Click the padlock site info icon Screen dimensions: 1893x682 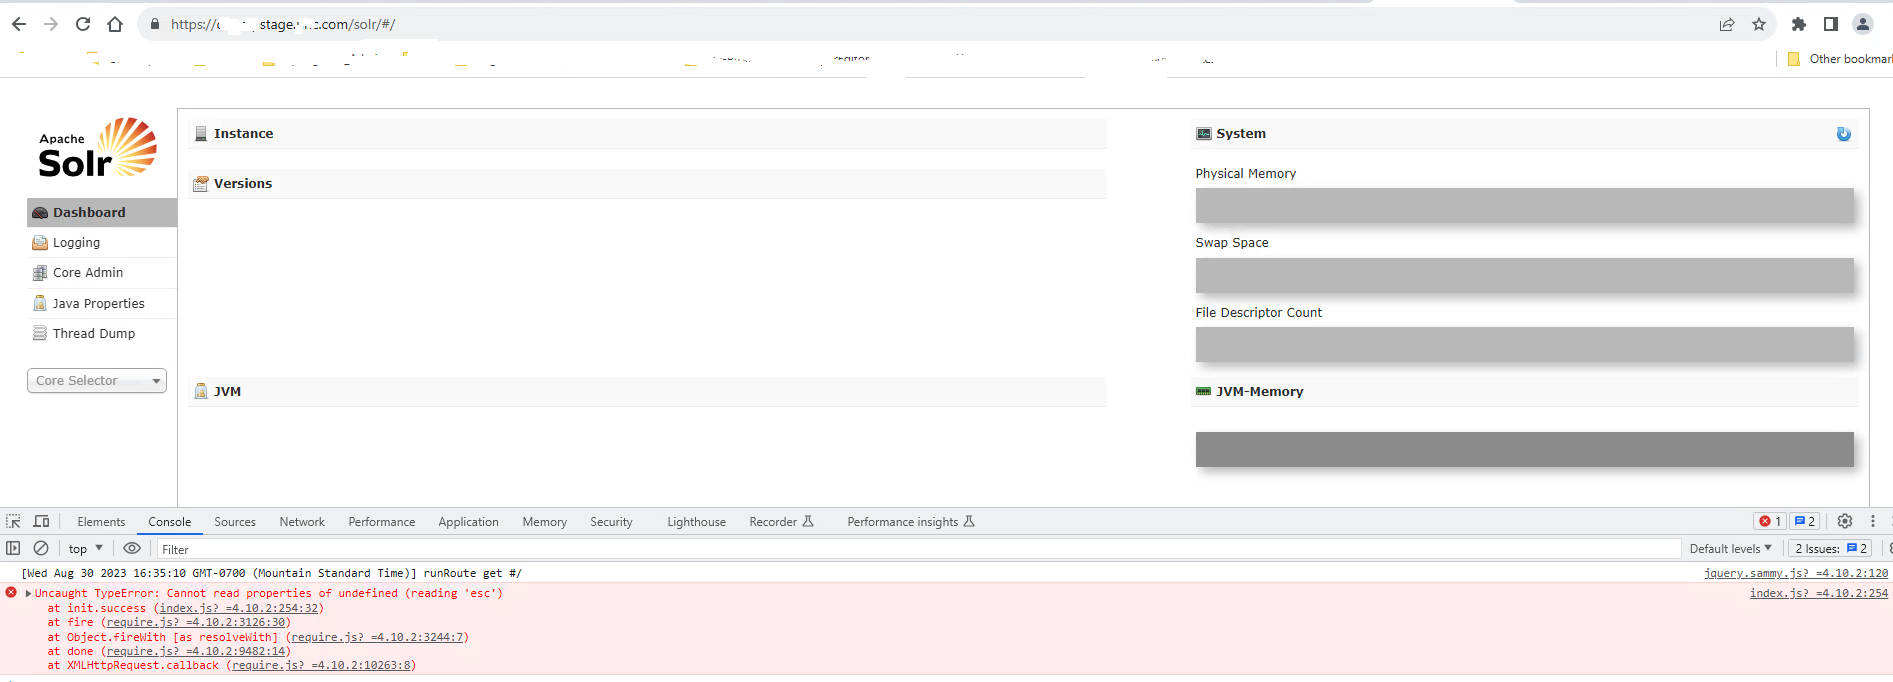(x=154, y=24)
